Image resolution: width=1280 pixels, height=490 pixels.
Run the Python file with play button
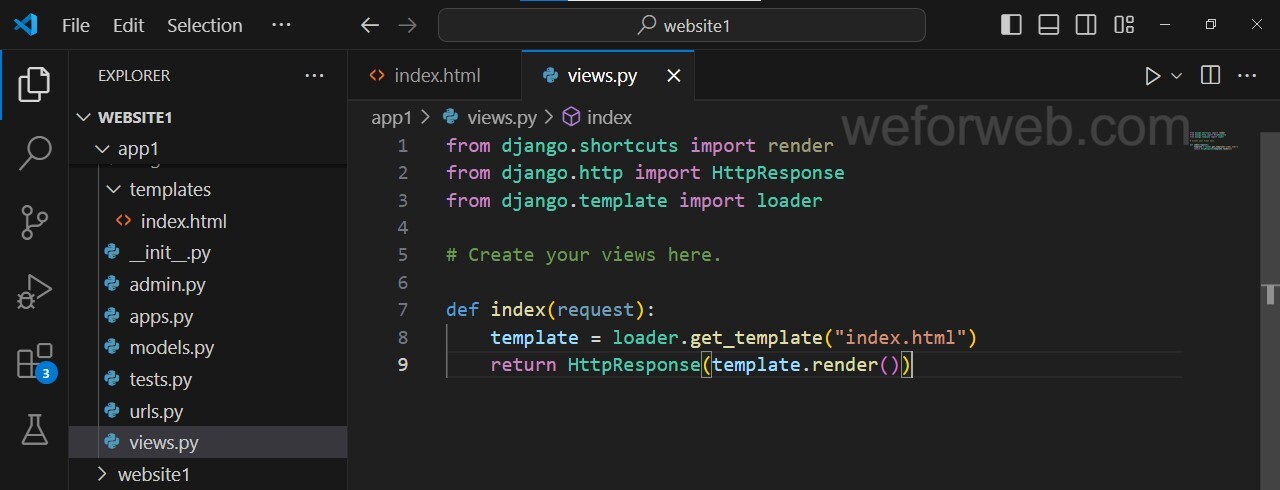[x=1152, y=76]
